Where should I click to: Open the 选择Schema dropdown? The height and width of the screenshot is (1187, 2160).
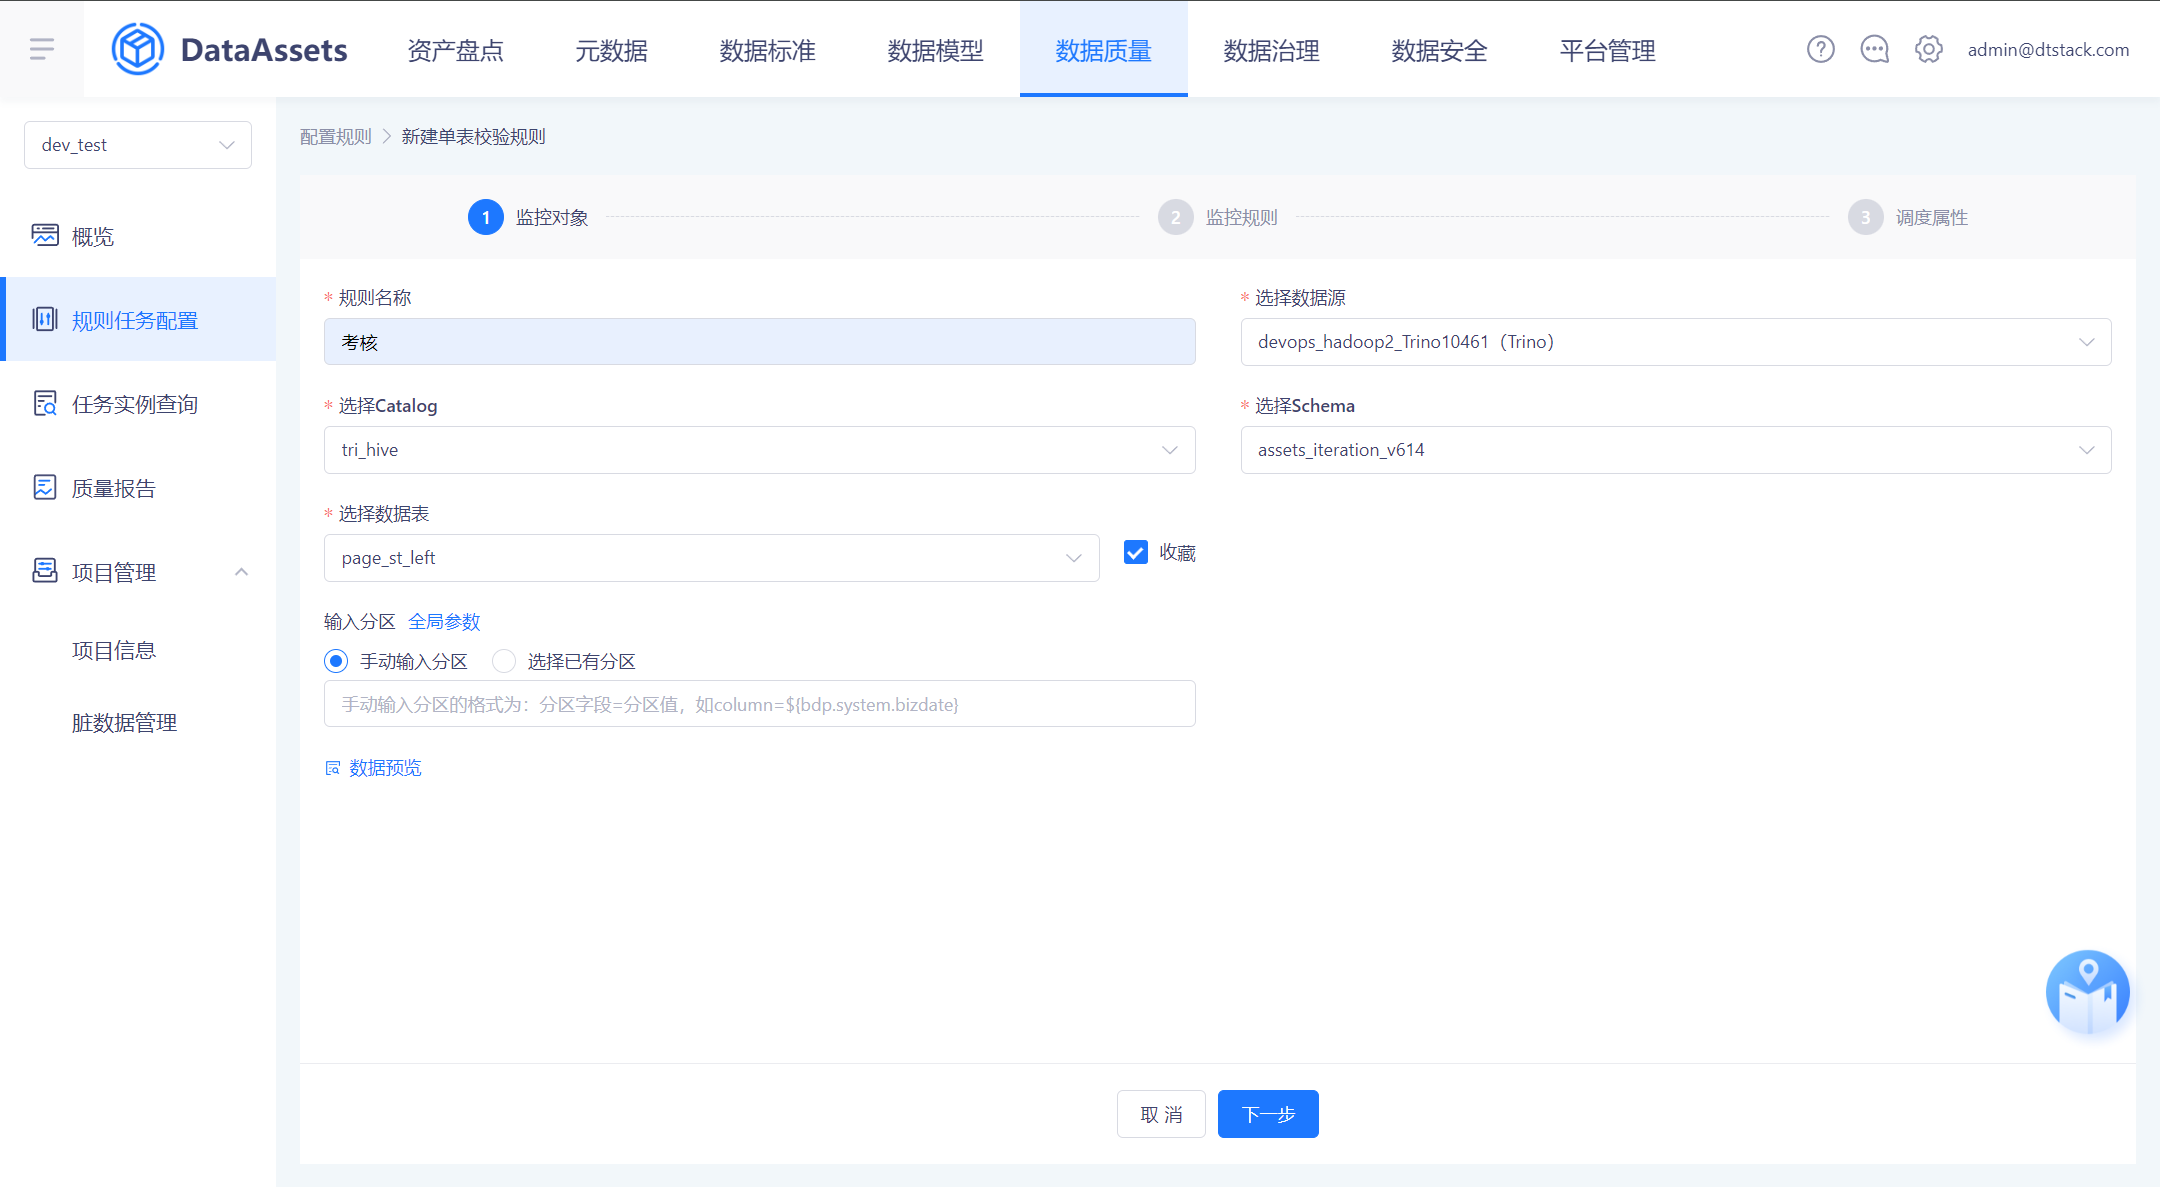click(1676, 450)
